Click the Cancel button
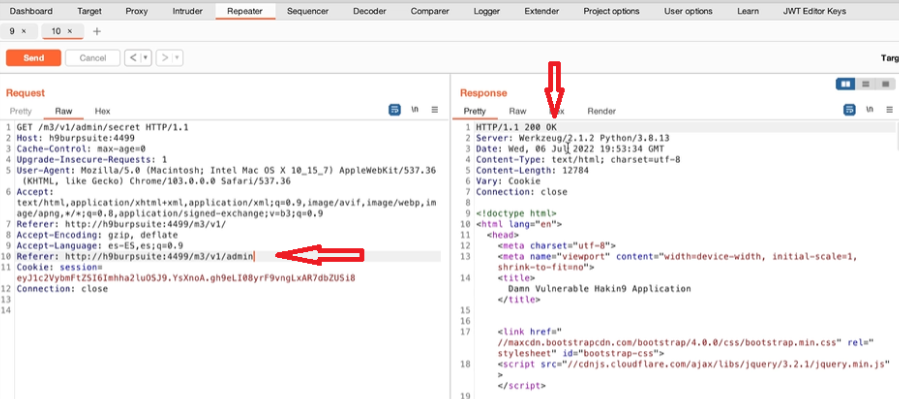Viewport: 899px width, 399px height. point(92,58)
